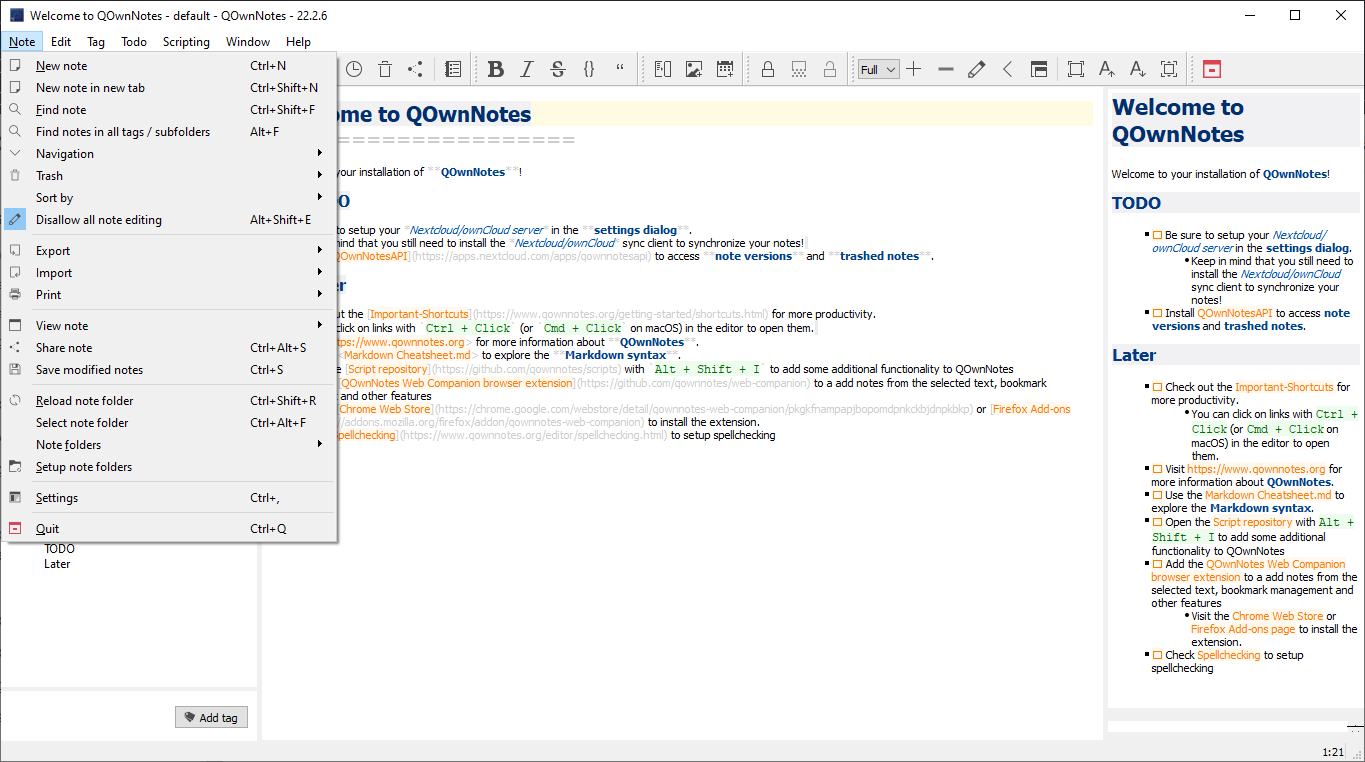
Task: Apply strikethrough formatting from toolbar
Action: click(x=558, y=69)
